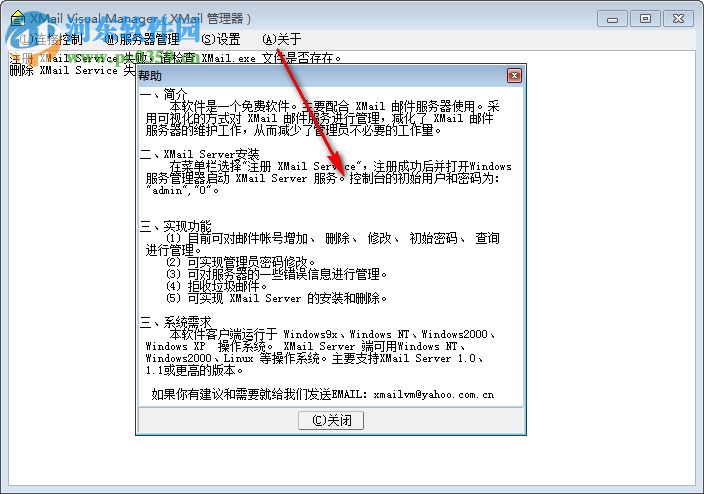Open the 连接控制 menu
The height and width of the screenshot is (494, 704).
[x=52, y=40]
